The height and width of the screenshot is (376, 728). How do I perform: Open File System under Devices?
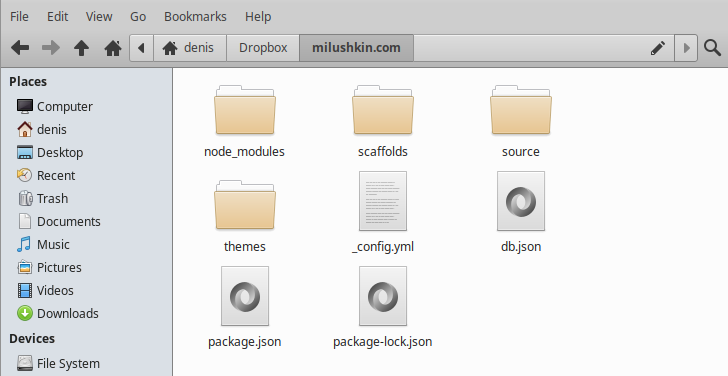pyautogui.click(x=58, y=363)
